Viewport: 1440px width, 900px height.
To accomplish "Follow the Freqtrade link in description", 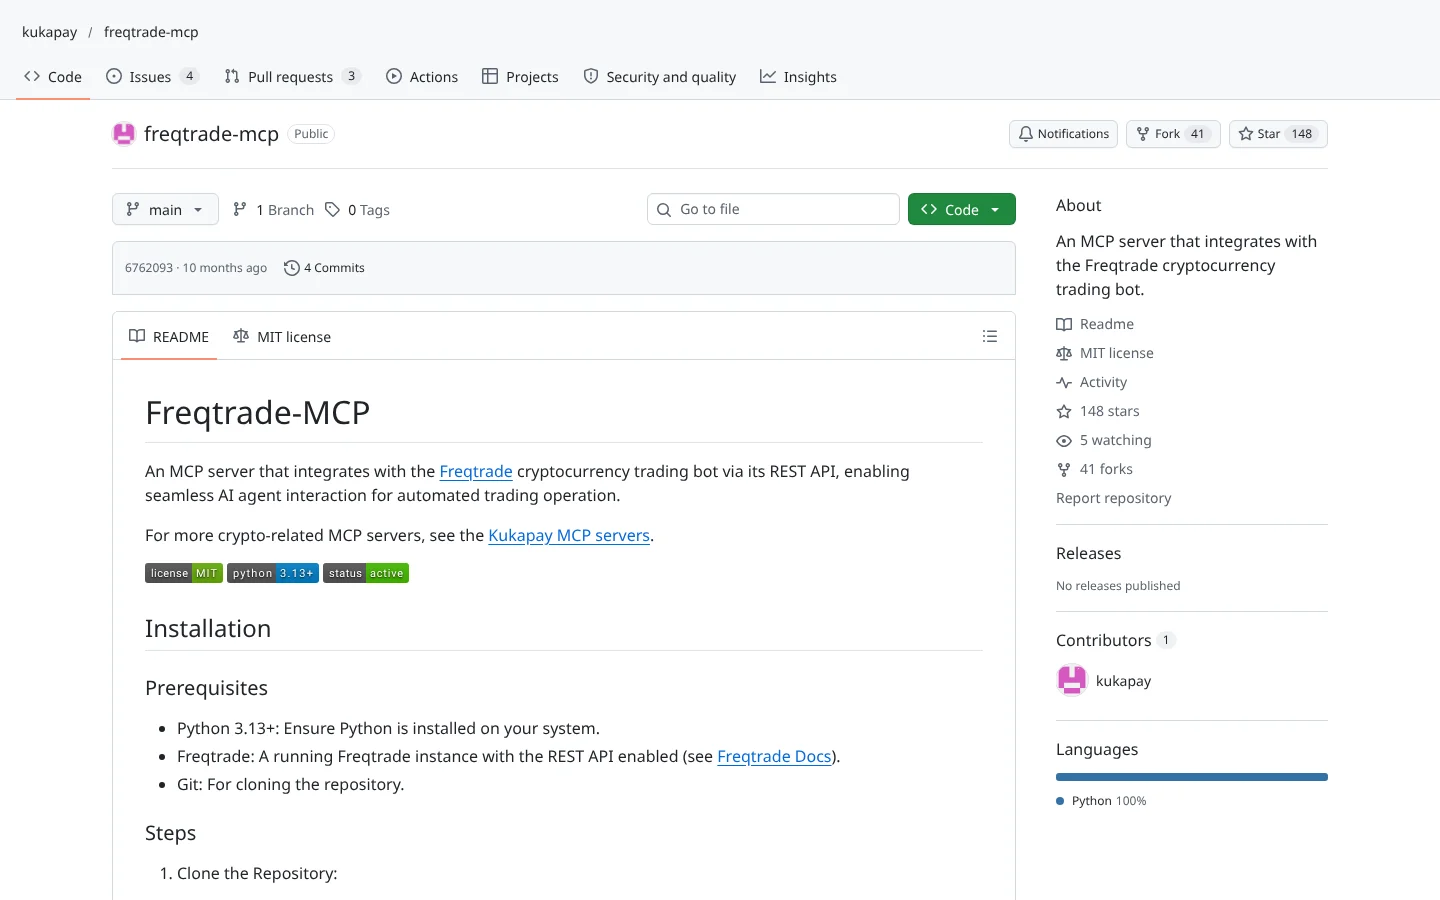I will [x=476, y=471].
